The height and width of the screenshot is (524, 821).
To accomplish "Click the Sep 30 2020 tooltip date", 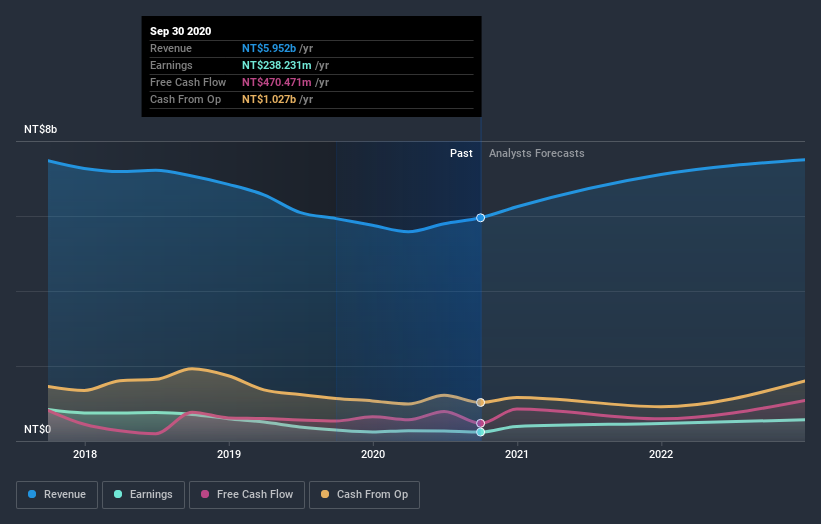I will (x=181, y=31).
